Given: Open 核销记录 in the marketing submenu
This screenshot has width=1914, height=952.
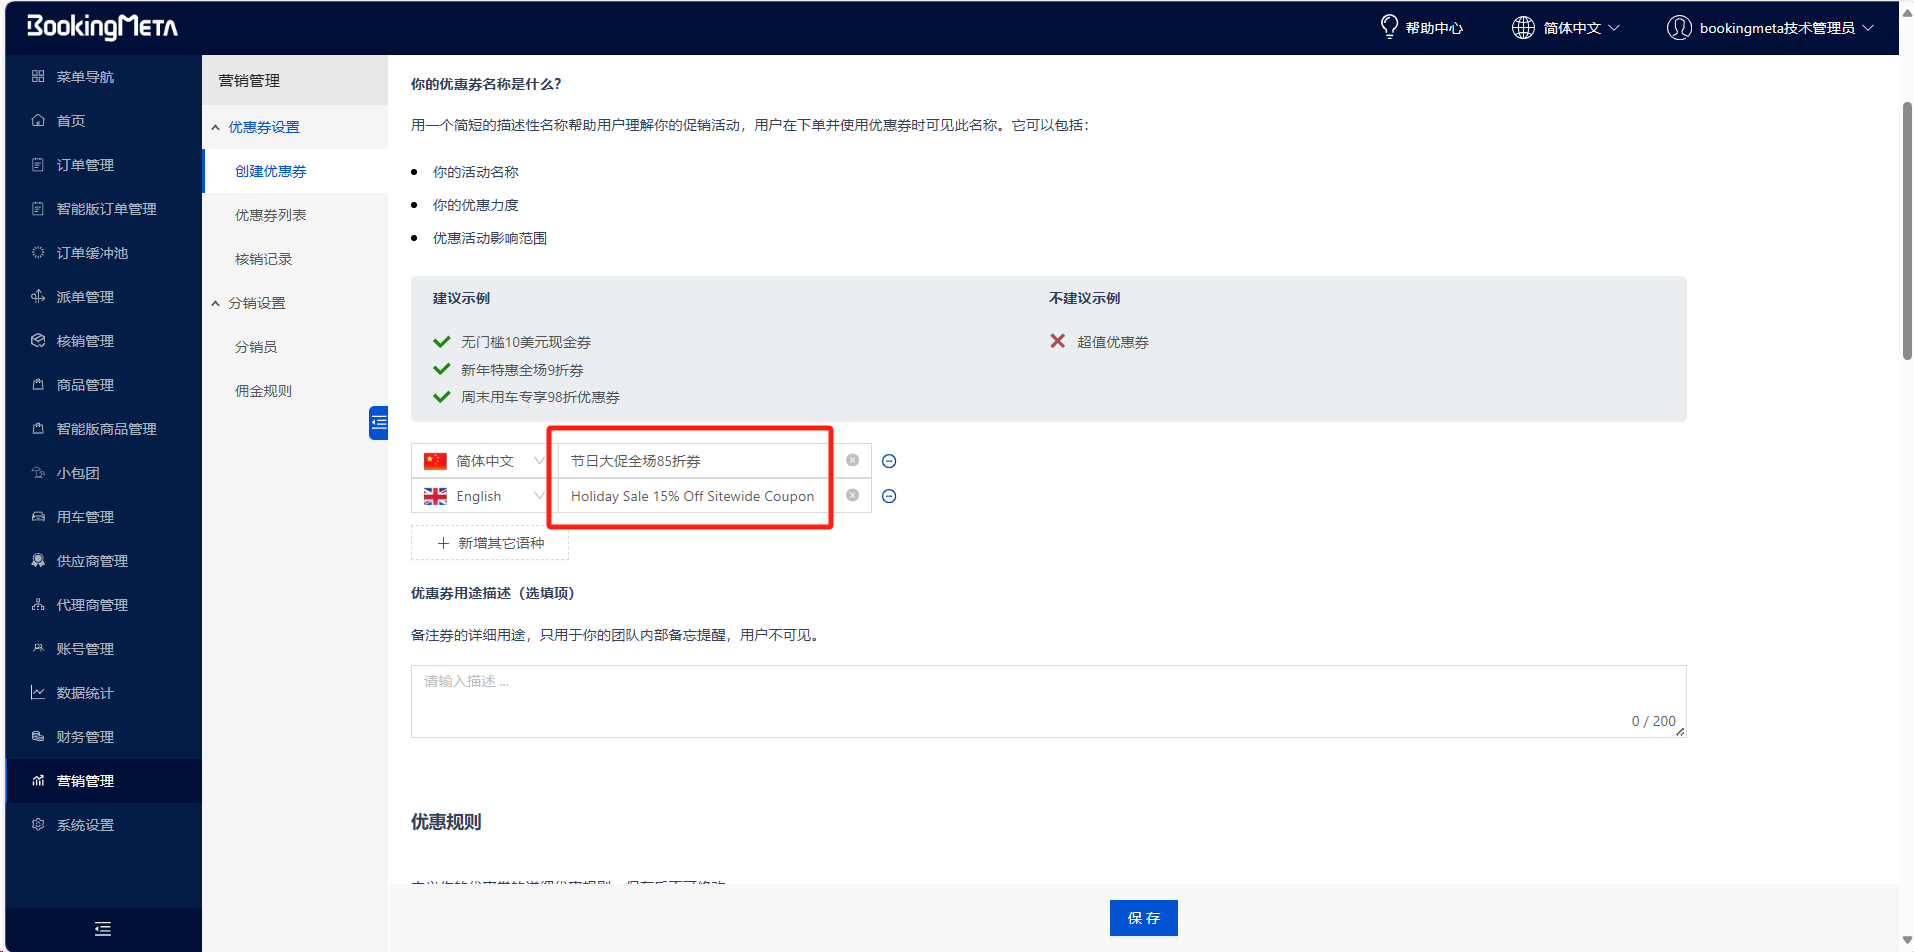Looking at the screenshot, I should click(x=263, y=259).
